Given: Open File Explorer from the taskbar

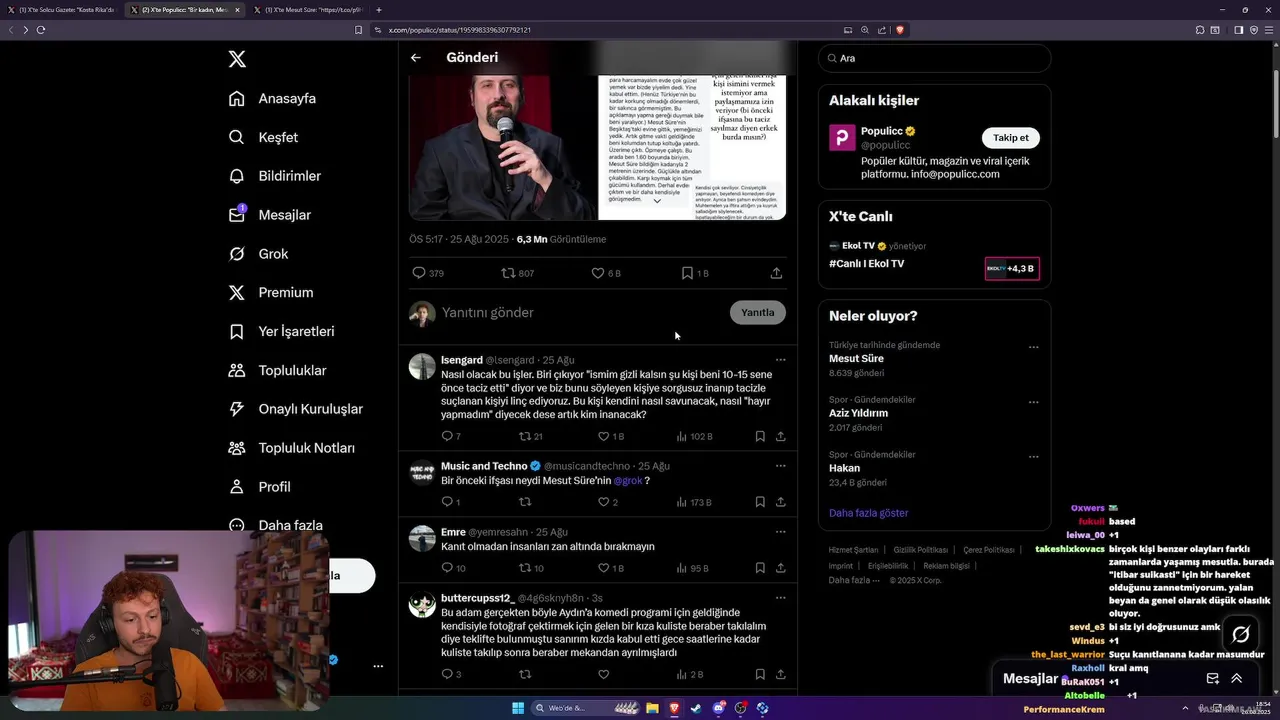Looking at the screenshot, I should [652, 708].
